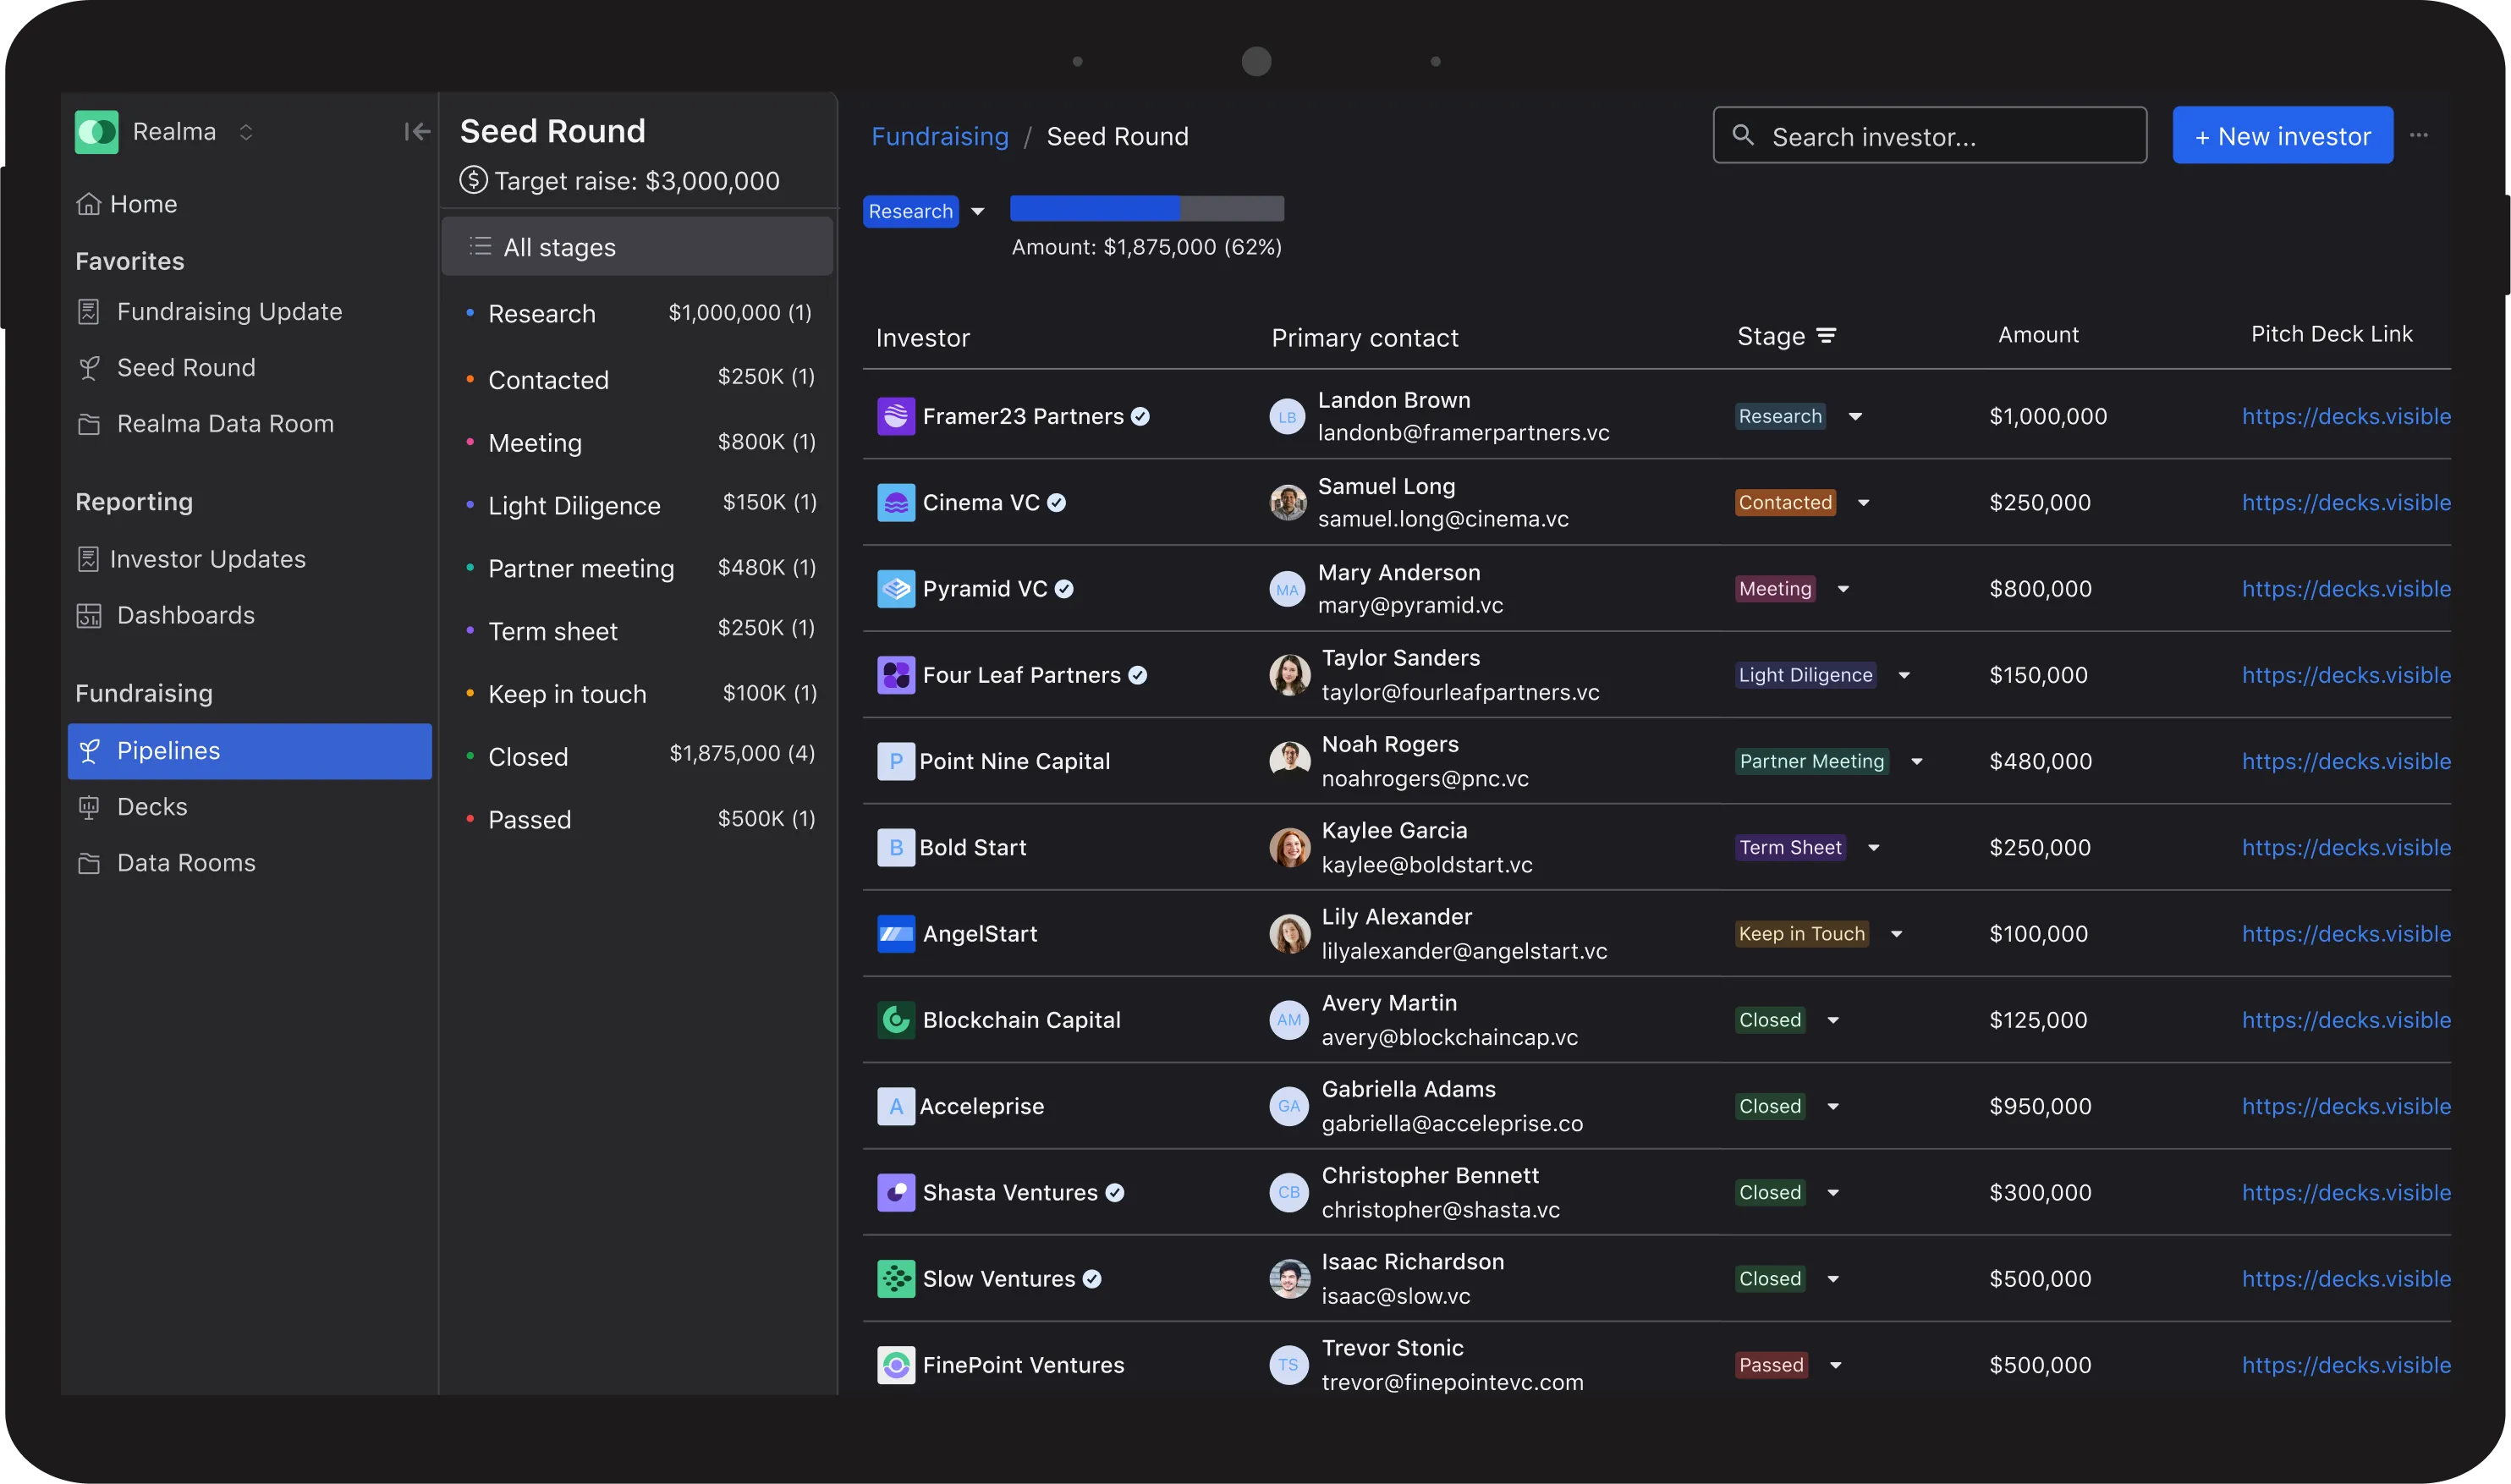The width and height of the screenshot is (2511, 1484).
Task: Click the Realma workspace logo icon
Action: [97, 132]
